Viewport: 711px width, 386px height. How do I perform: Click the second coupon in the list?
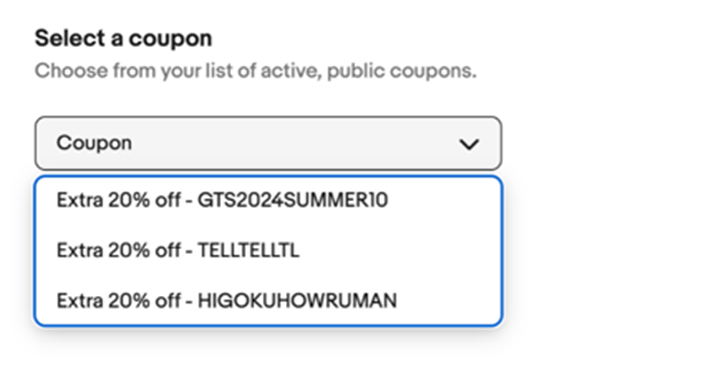coord(268,250)
